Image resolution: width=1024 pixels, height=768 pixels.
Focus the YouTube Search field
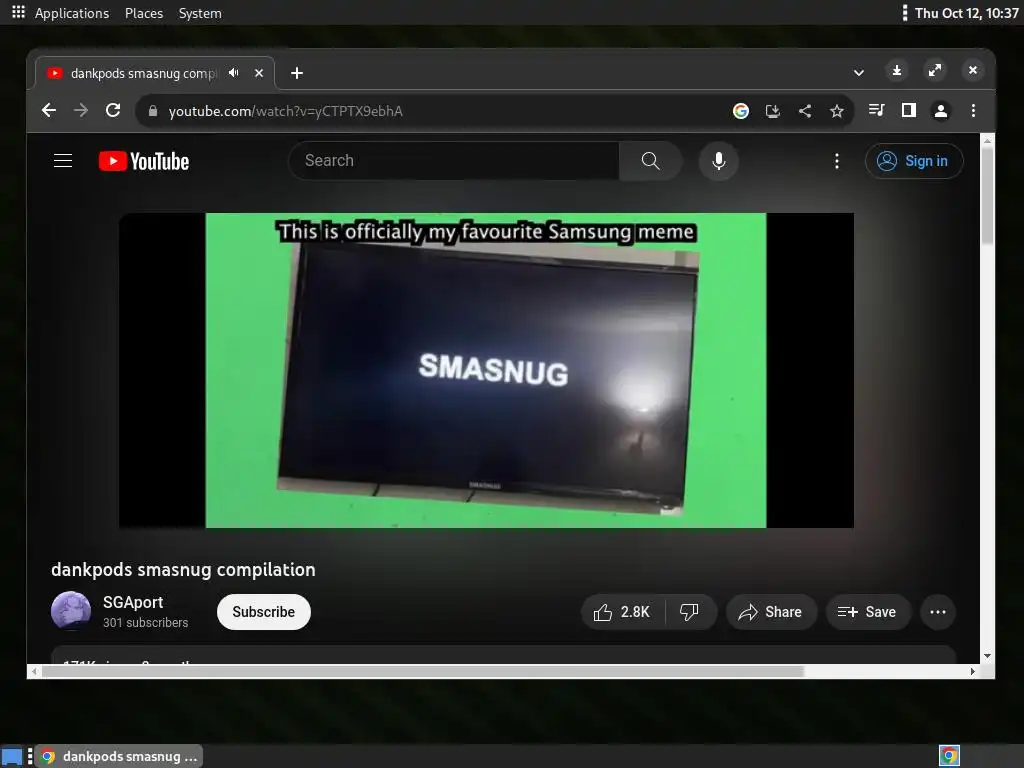(x=453, y=161)
